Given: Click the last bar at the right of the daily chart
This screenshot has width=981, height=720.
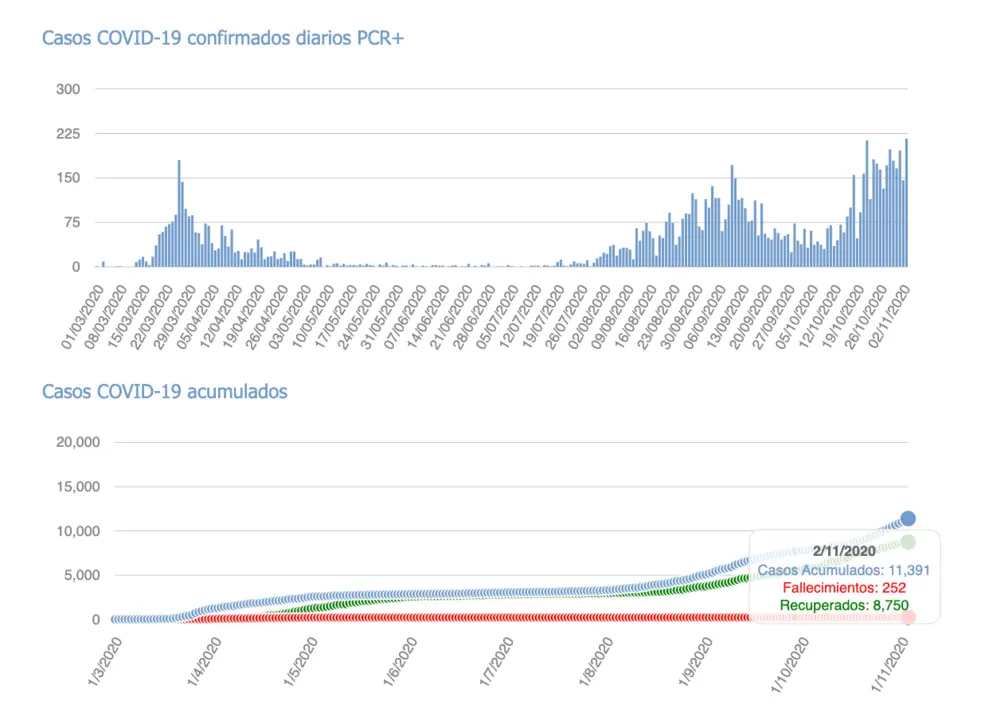Looking at the screenshot, I should click(906, 205).
